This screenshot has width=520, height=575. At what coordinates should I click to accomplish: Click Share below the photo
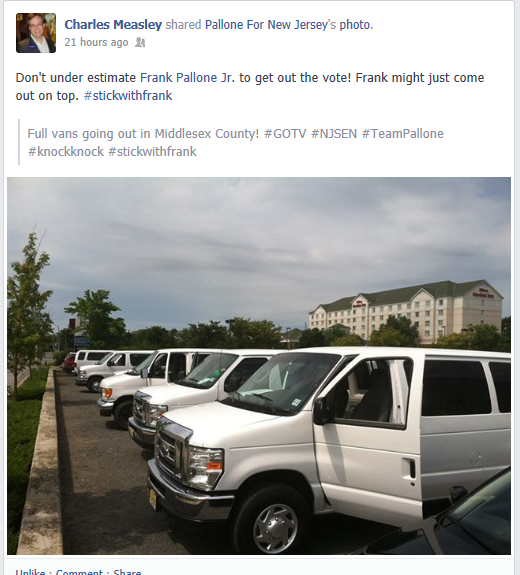[127, 571]
